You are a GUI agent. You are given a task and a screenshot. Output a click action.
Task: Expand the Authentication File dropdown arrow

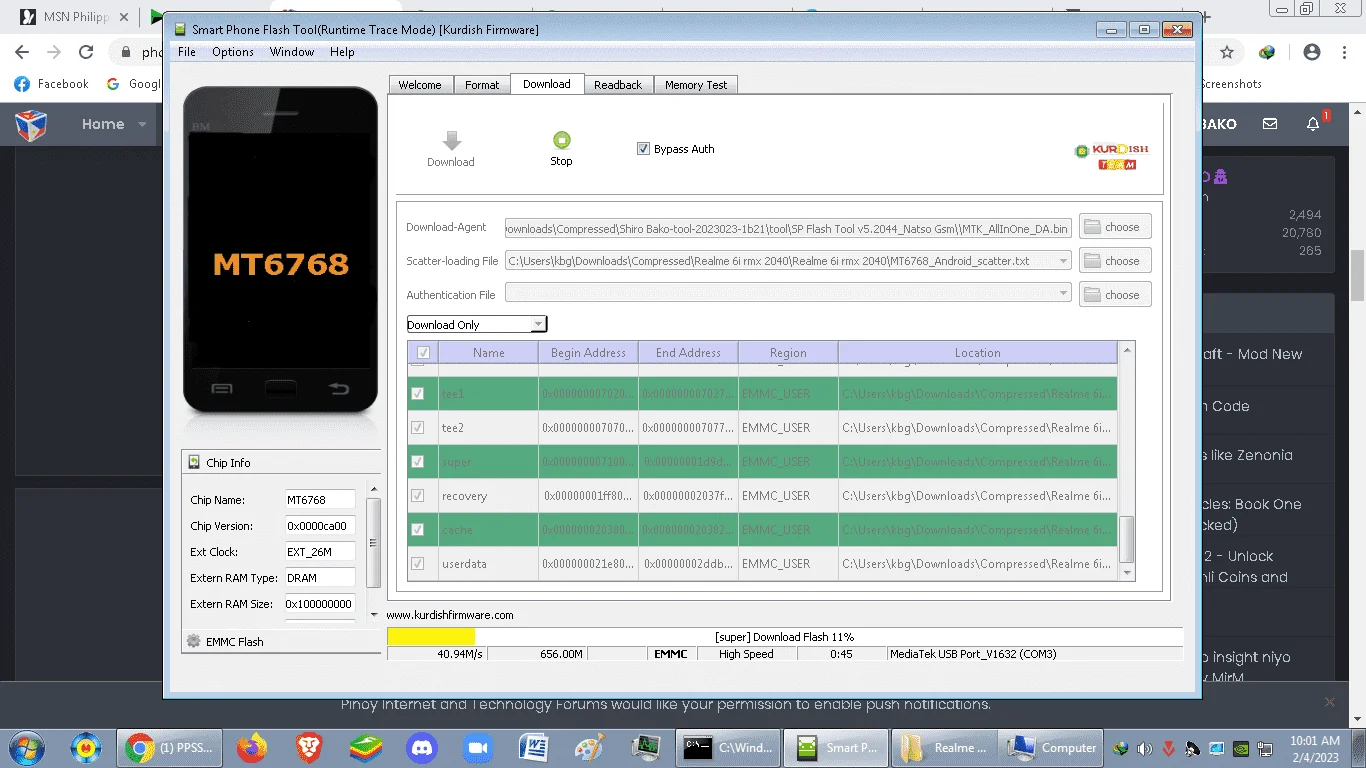coord(1063,294)
